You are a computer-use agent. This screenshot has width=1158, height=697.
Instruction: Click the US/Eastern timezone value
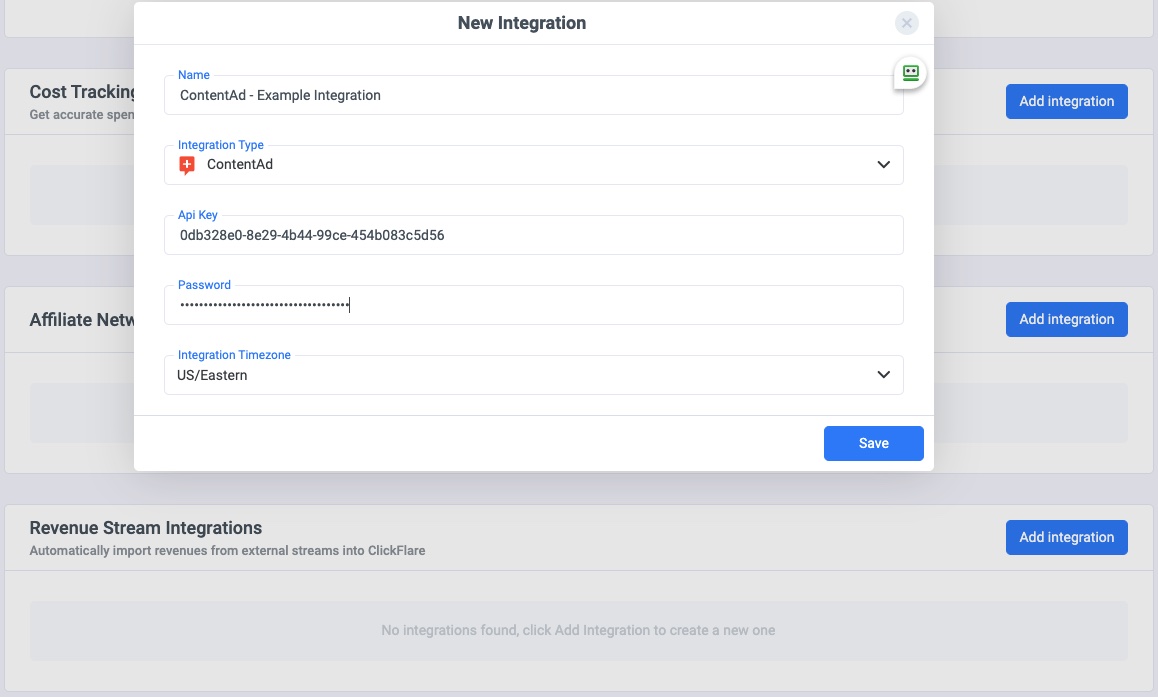point(212,375)
